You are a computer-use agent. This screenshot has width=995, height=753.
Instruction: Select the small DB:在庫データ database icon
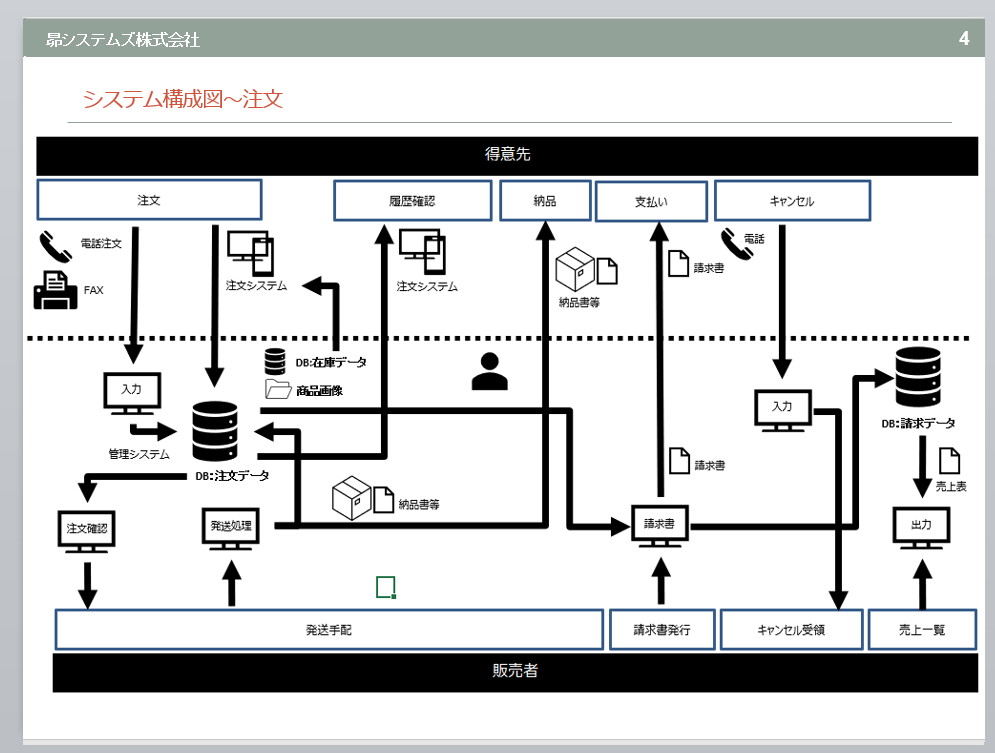pyautogui.click(x=275, y=361)
